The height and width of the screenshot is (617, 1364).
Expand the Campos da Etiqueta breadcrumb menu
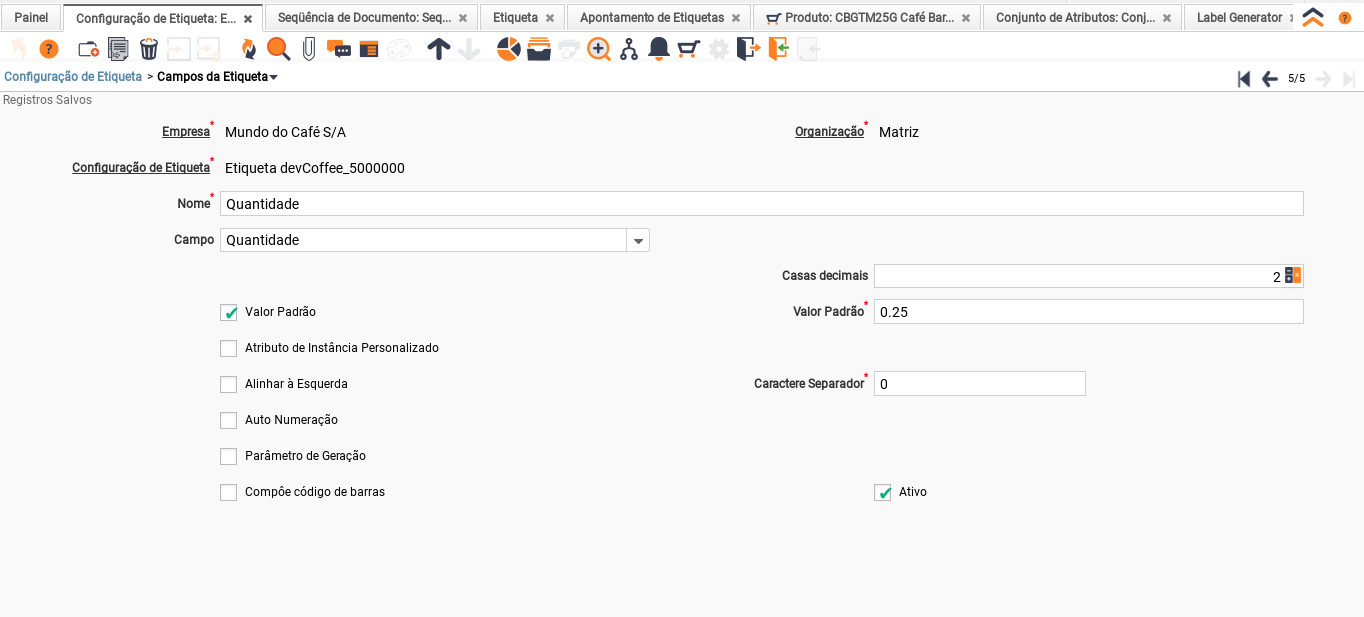tap(274, 77)
